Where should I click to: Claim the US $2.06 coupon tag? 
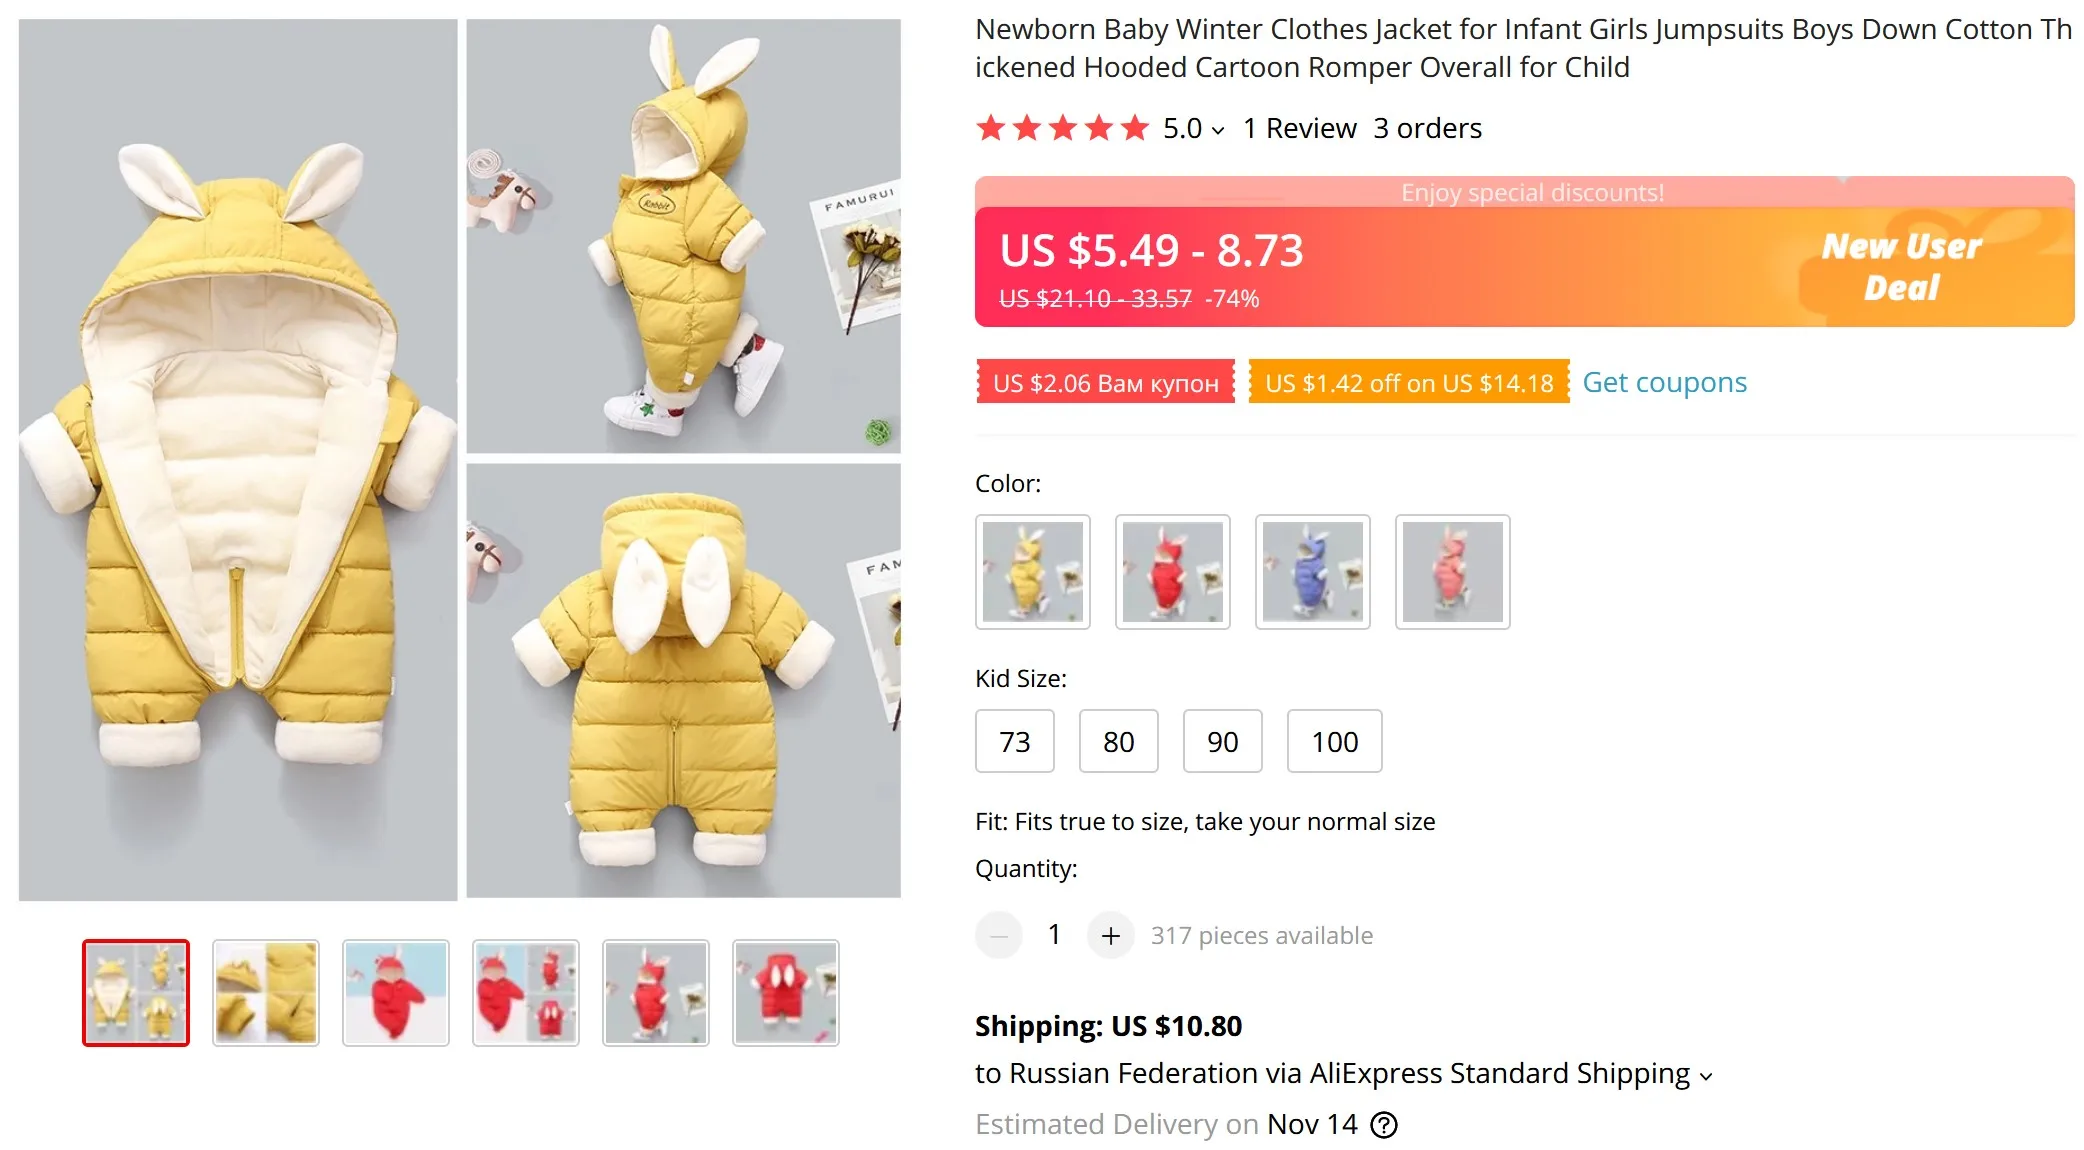(1105, 382)
